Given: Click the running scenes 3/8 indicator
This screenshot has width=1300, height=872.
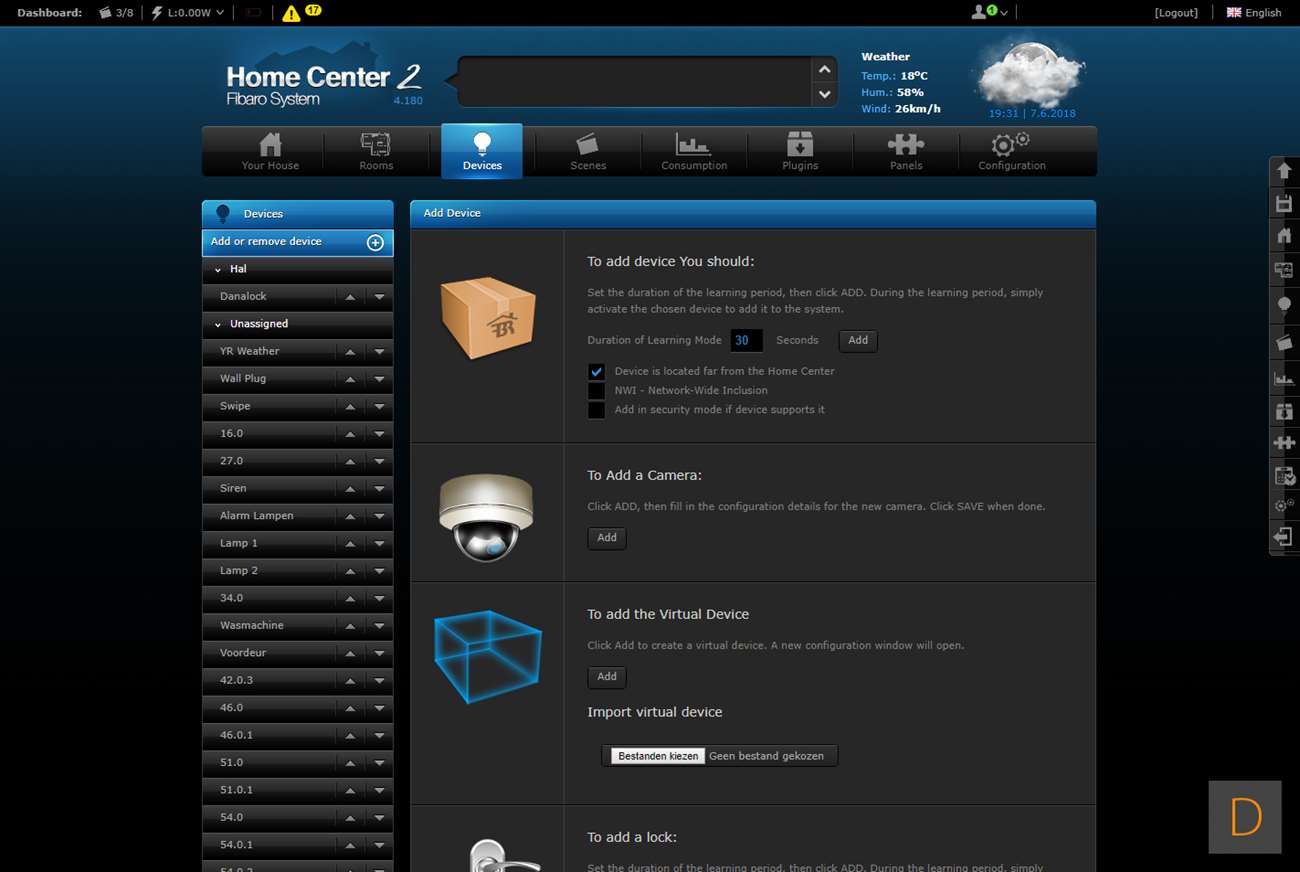Looking at the screenshot, I should pyautogui.click(x=116, y=13).
